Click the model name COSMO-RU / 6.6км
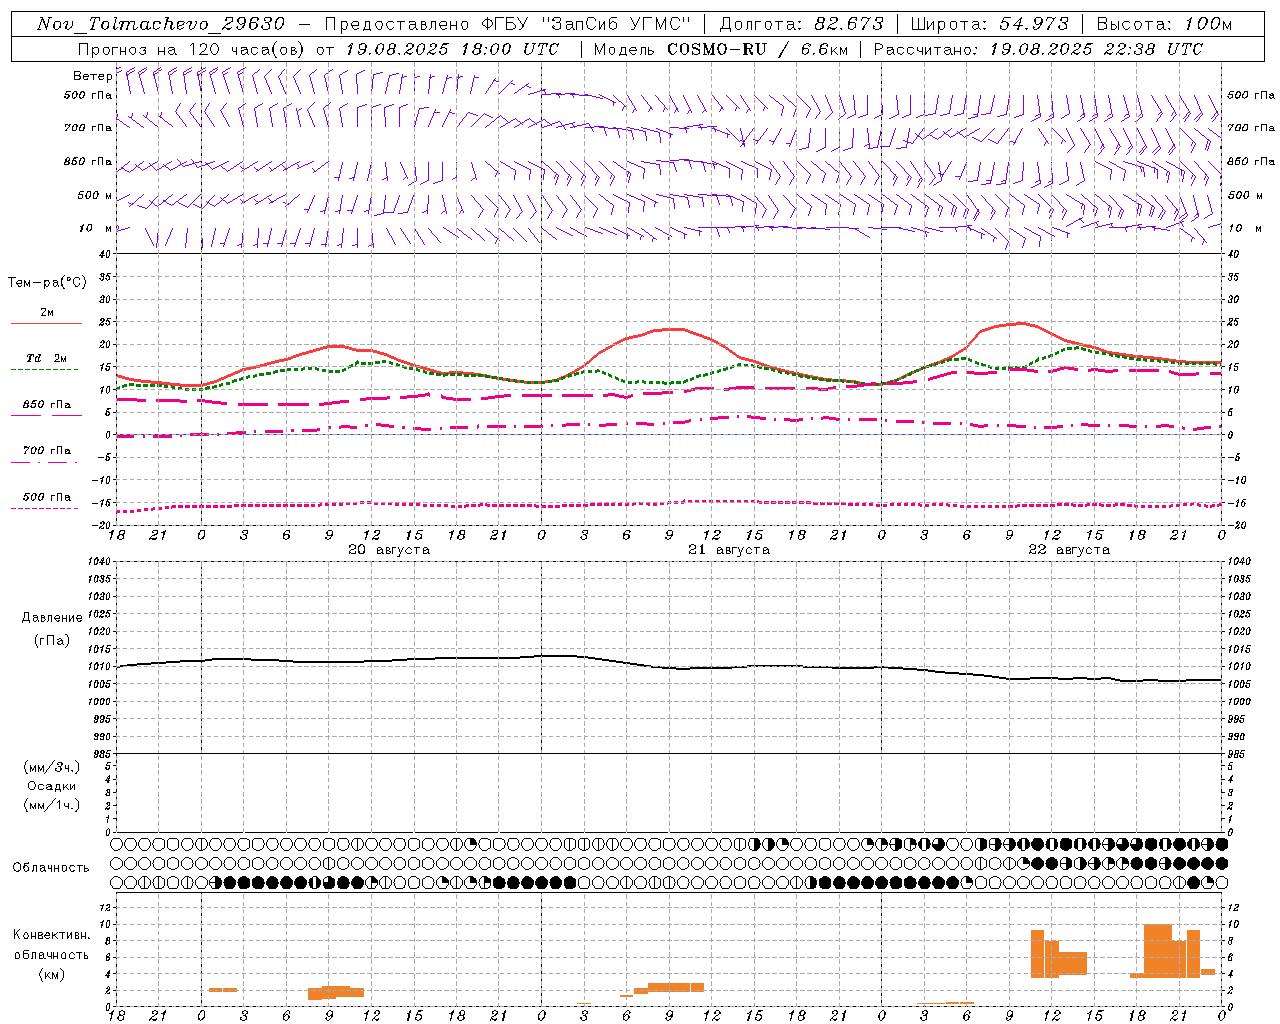Image resolution: width=1280 pixels, height=1024 pixels. [757, 49]
